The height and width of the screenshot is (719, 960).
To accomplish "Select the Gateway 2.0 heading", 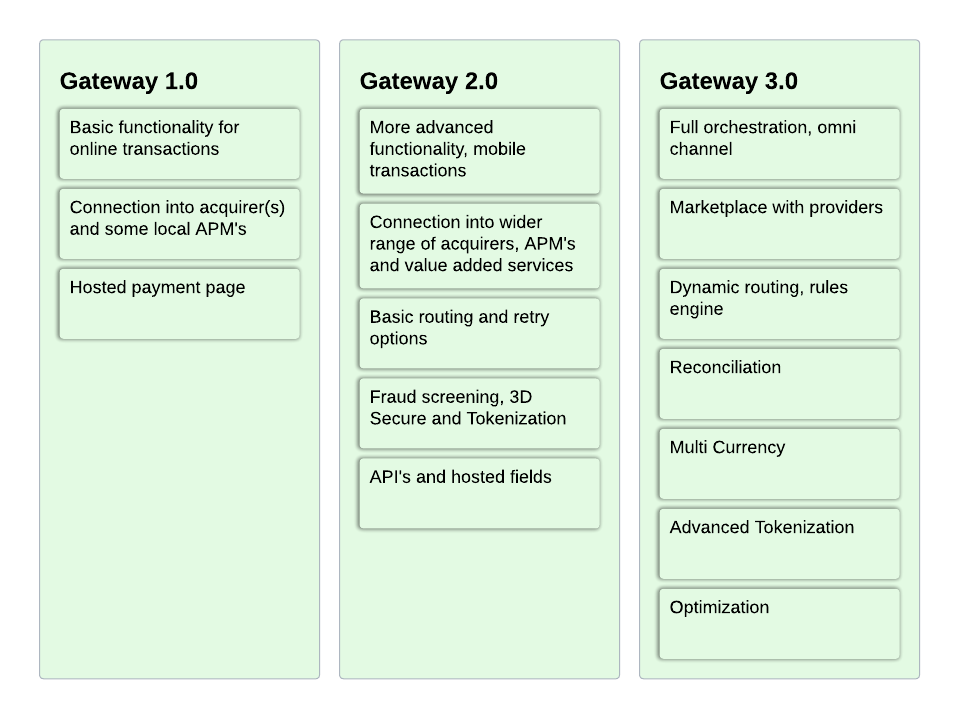I will point(429,81).
